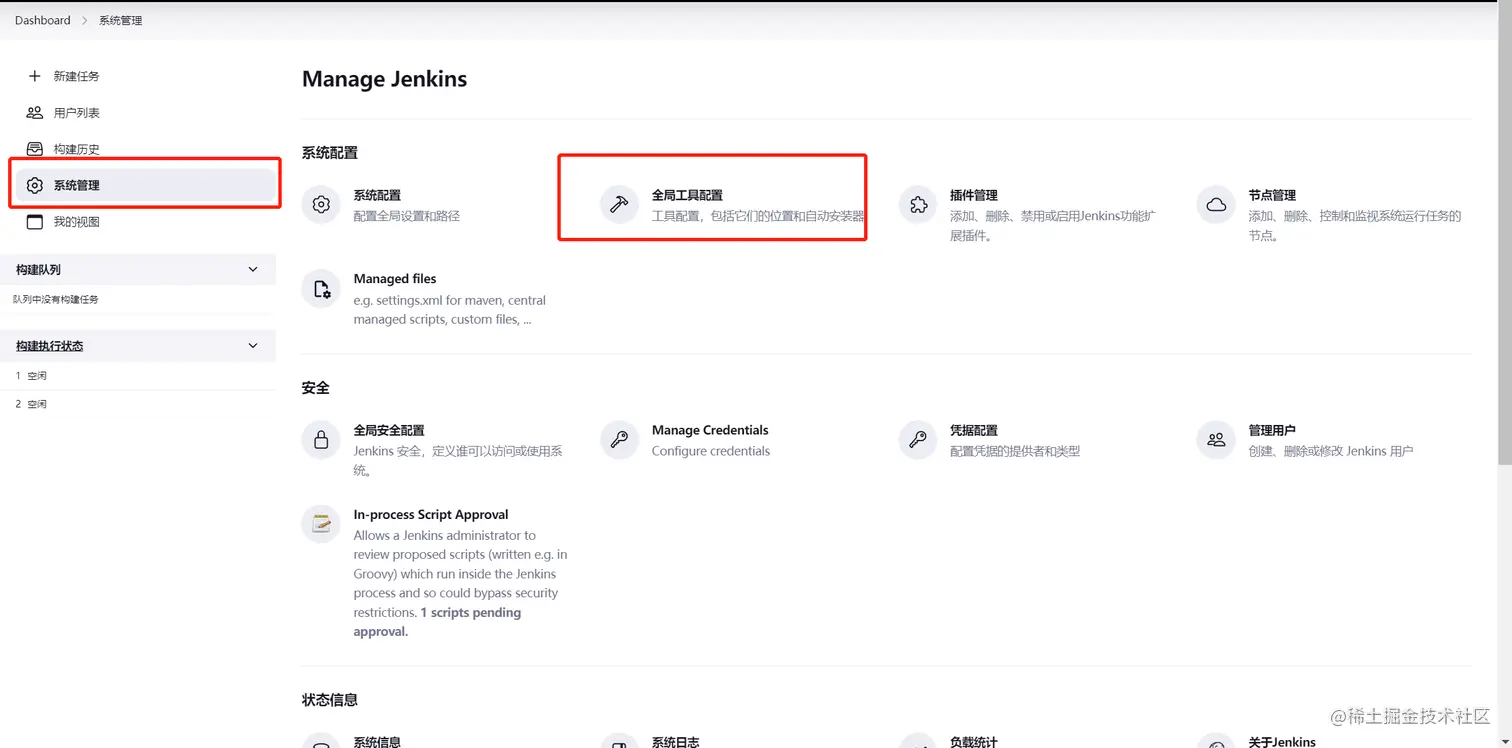This screenshot has height=748, width=1512.
Task: Click the key icon for Manage Credentials
Action: click(619, 440)
